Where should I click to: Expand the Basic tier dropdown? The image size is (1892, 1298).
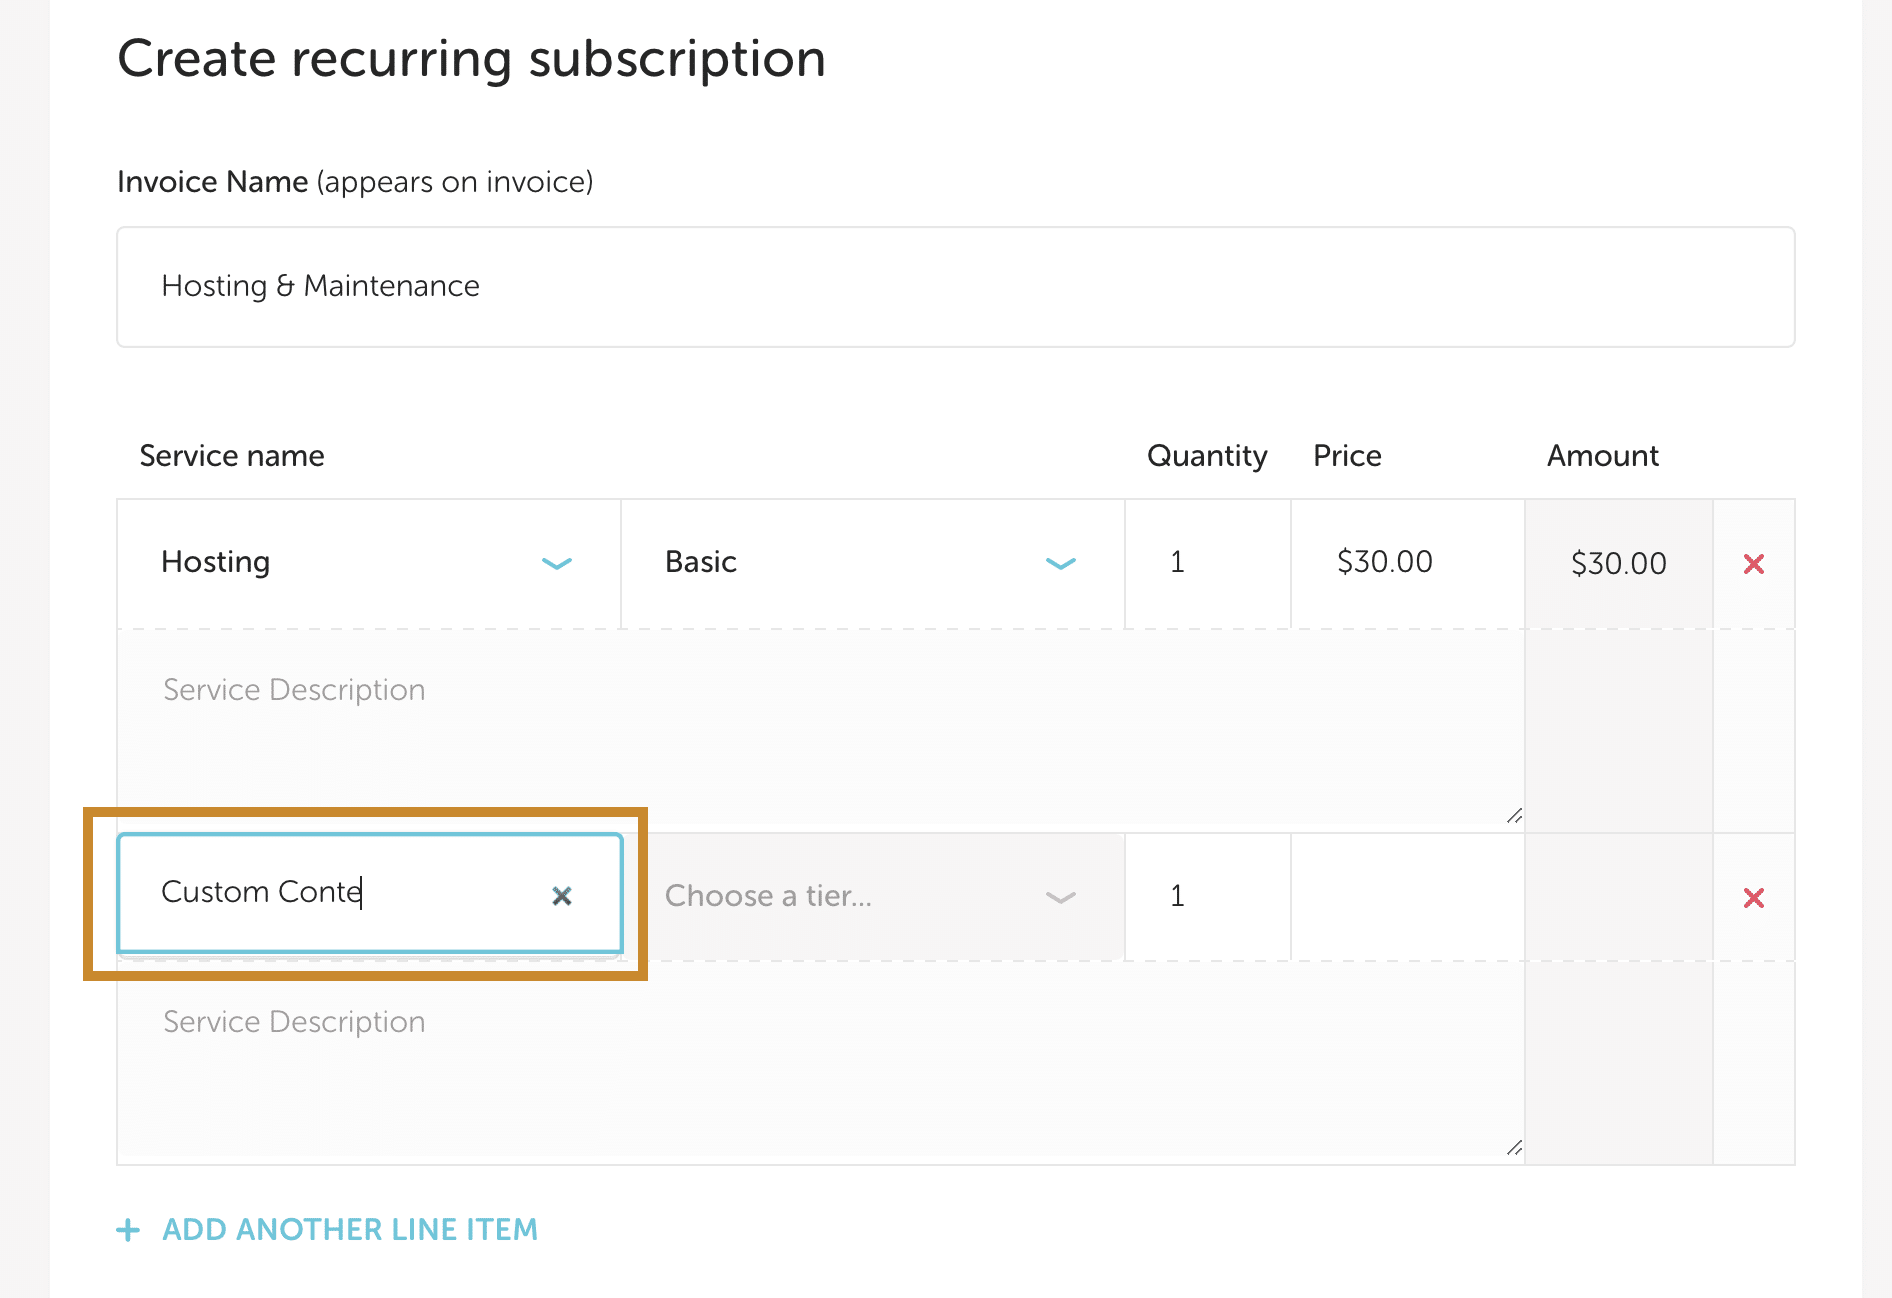coord(1060,563)
